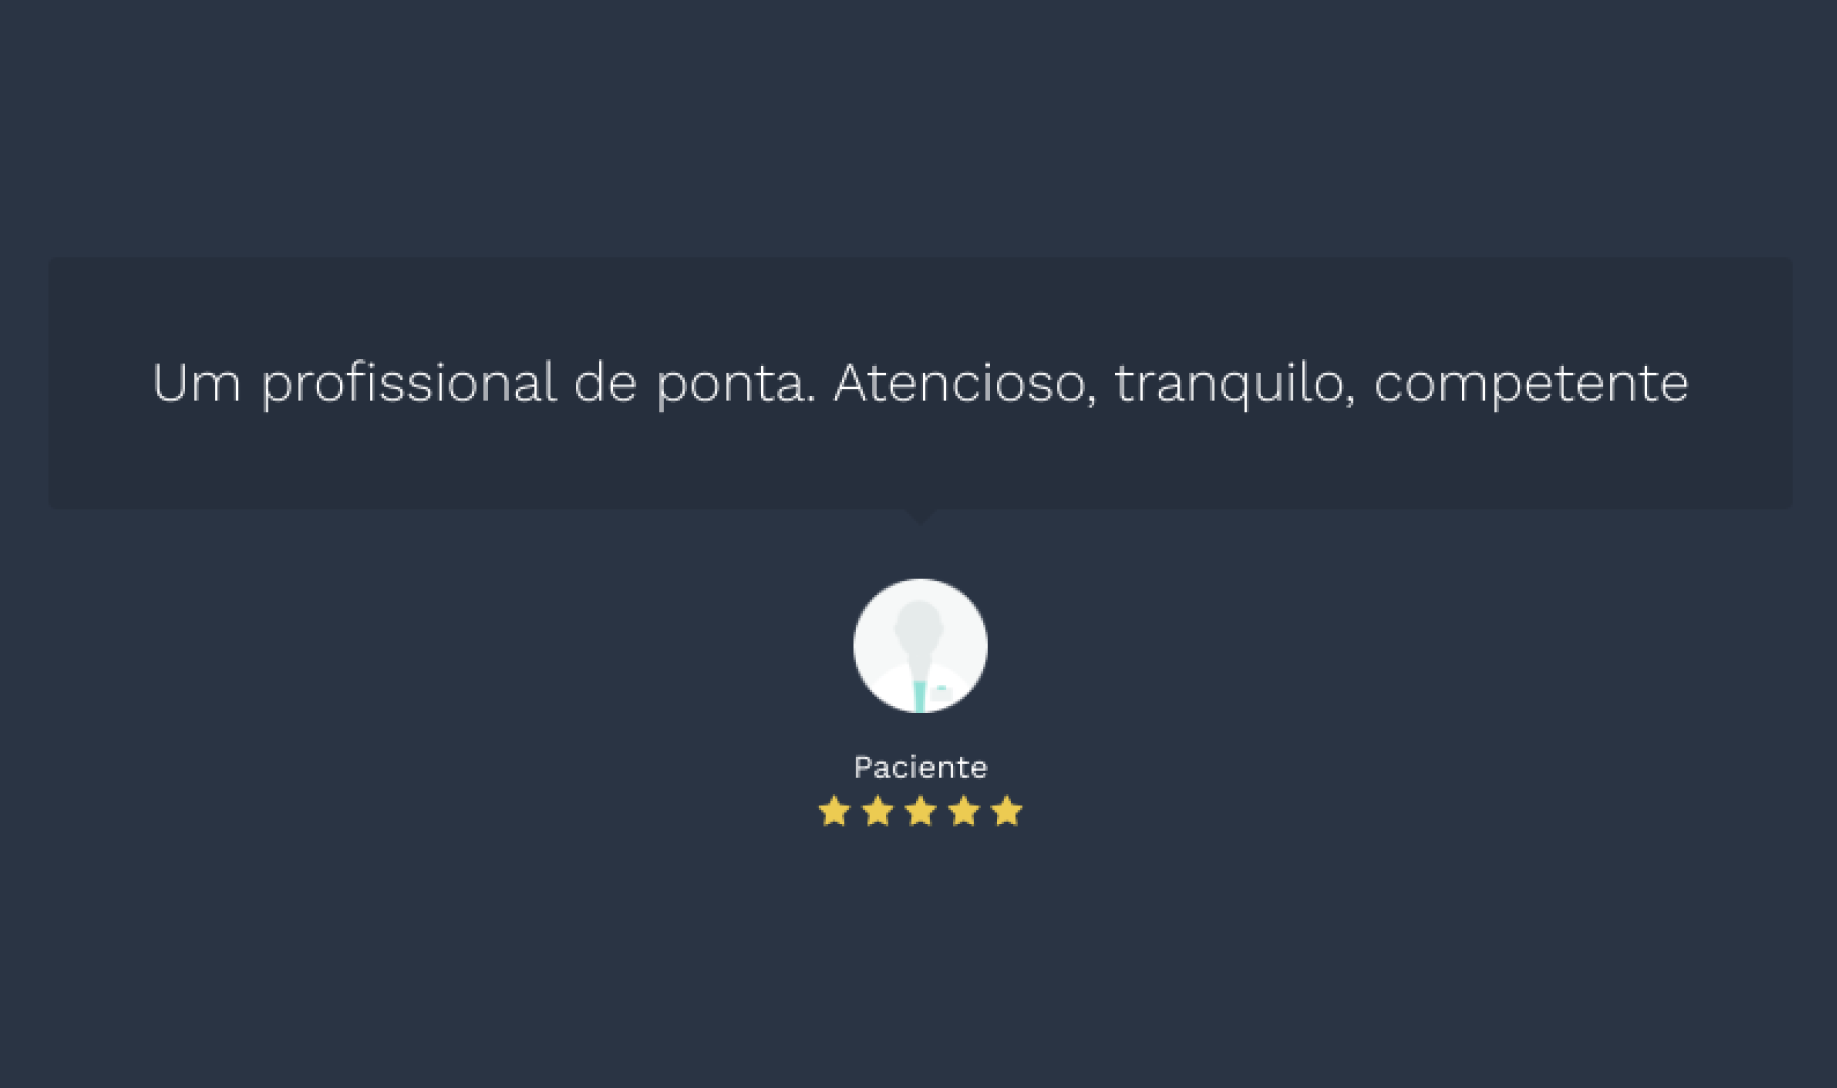Click the speech bubble pointer triangle
The width and height of the screenshot is (1837, 1088).
[x=920, y=516]
